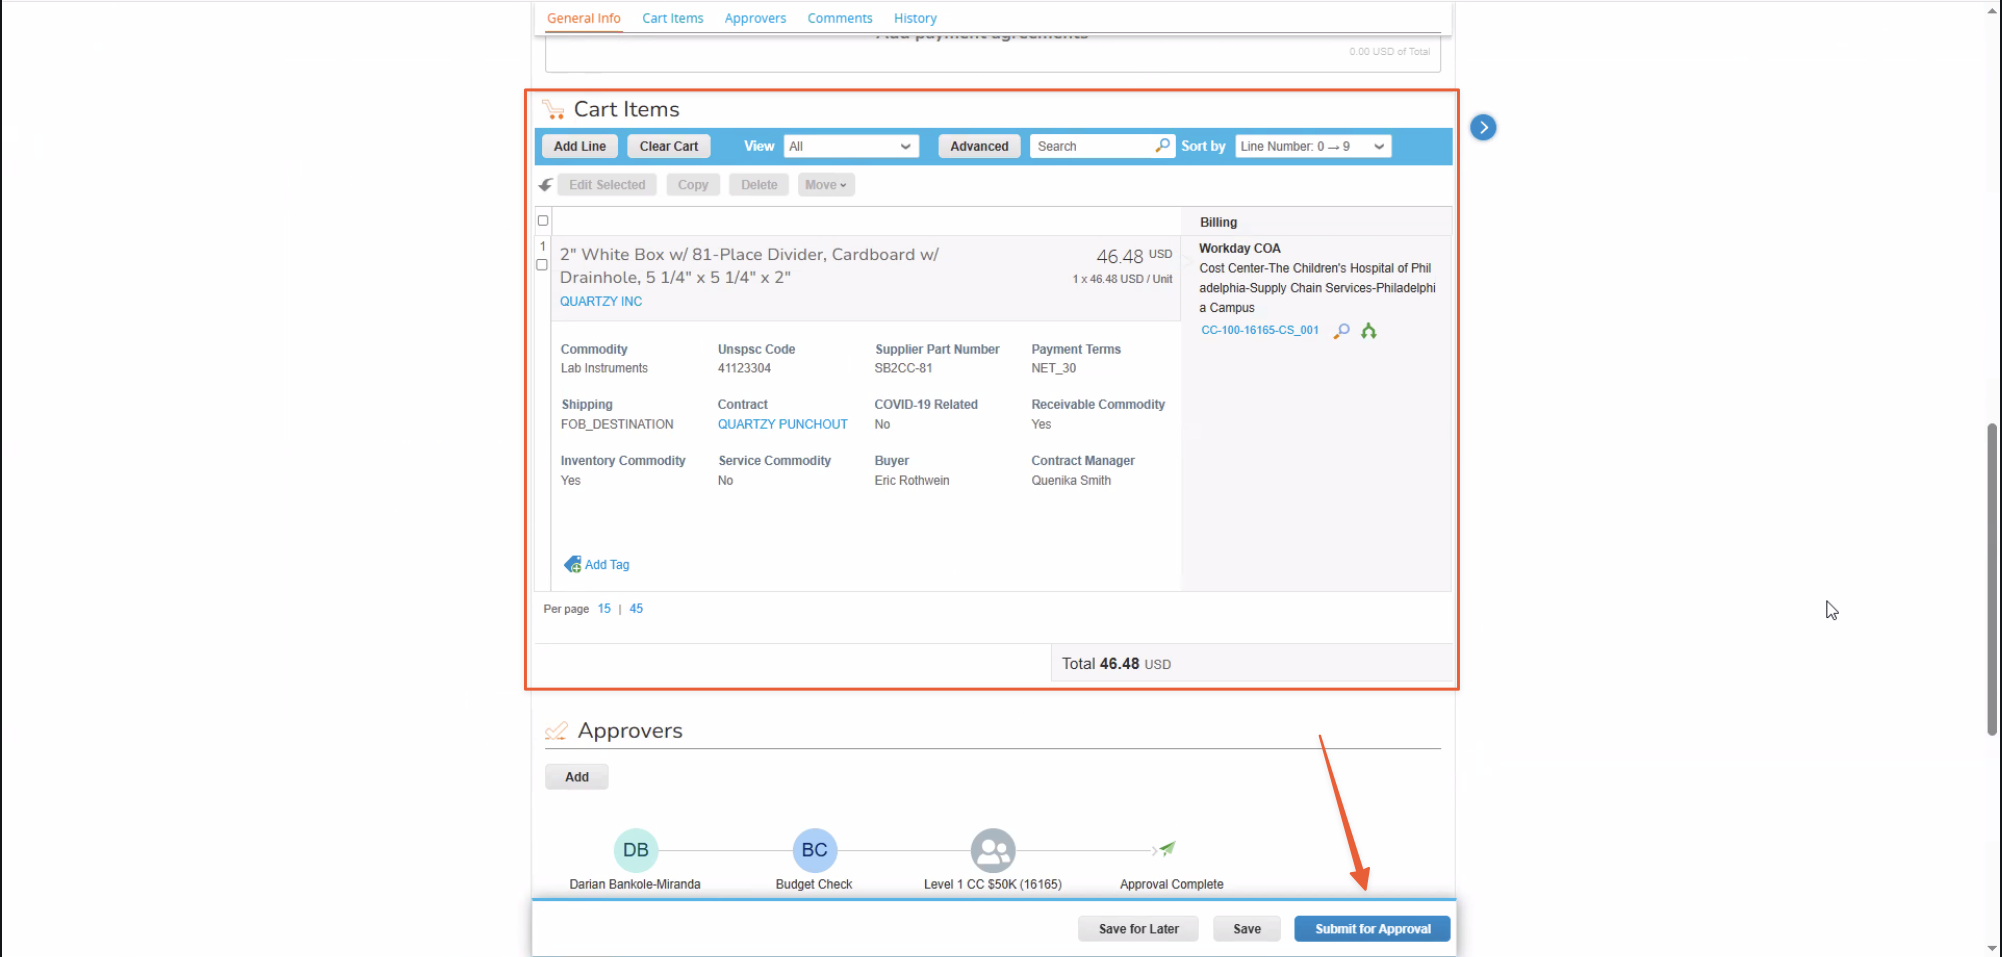The image size is (2002, 957).
Task: Click the 46.48 USD line price
Action: [x=1134, y=256]
